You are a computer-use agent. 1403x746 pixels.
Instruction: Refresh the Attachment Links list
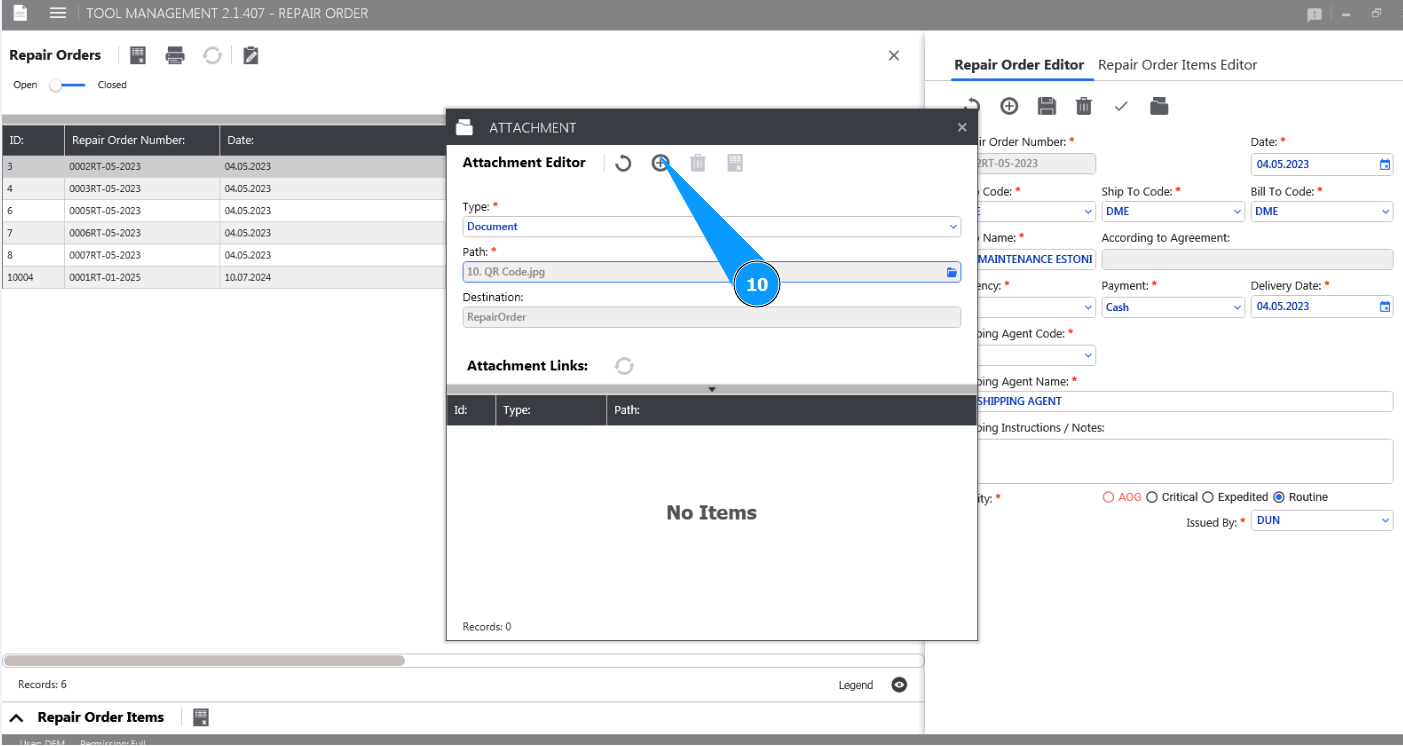[624, 366]
